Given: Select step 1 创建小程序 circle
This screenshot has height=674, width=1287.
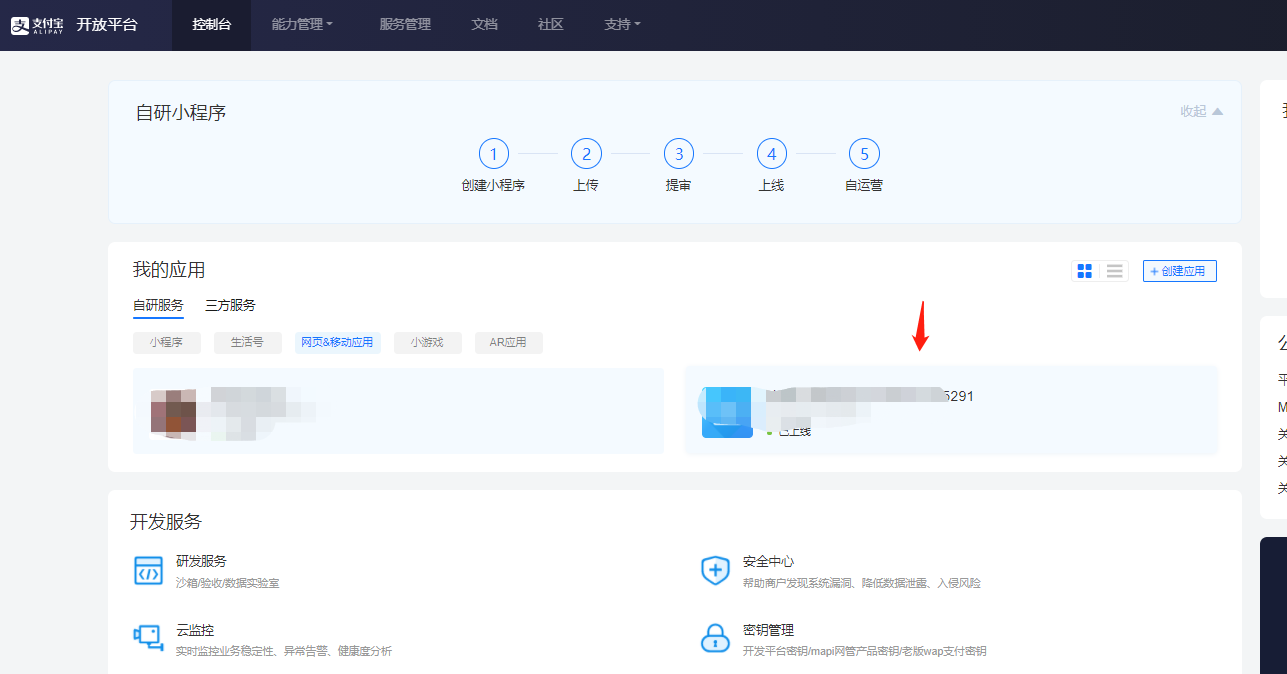Looking at the screenshot, I should [x=493, y=154].
